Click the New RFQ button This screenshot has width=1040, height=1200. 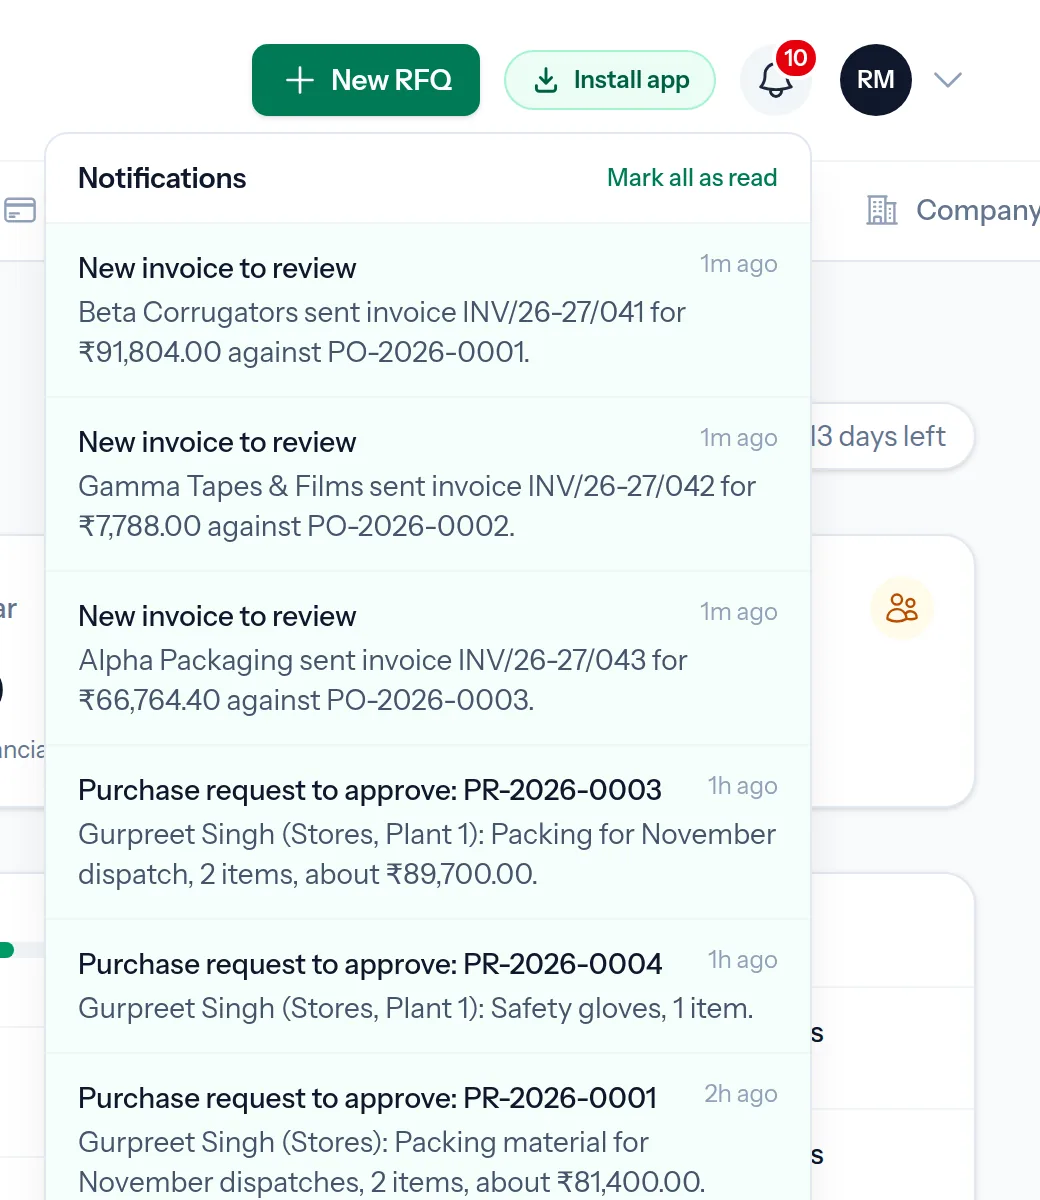[x=366, y=80]
